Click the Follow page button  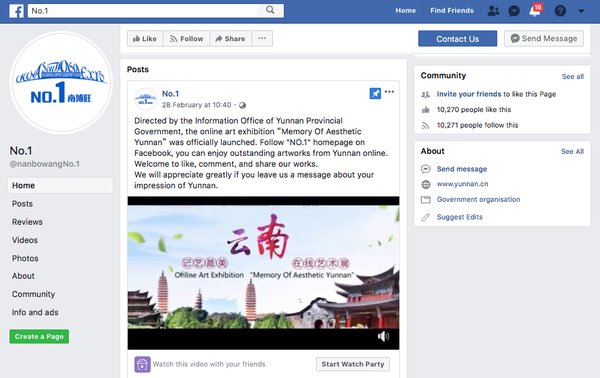coord(186,39)
